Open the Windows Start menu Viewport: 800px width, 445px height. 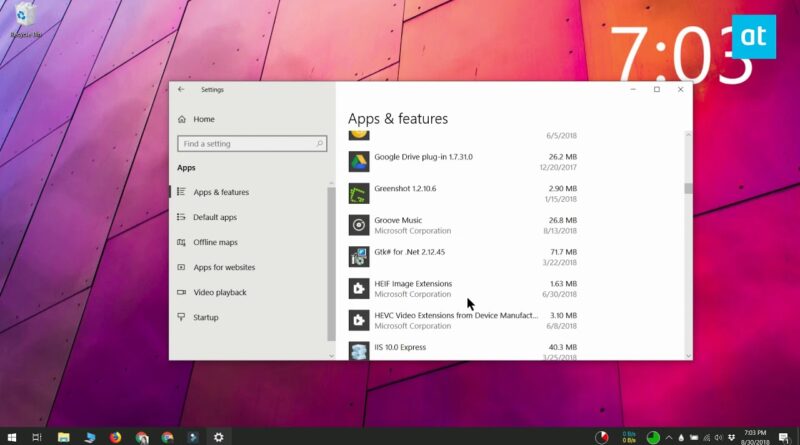tap(12, 437)
